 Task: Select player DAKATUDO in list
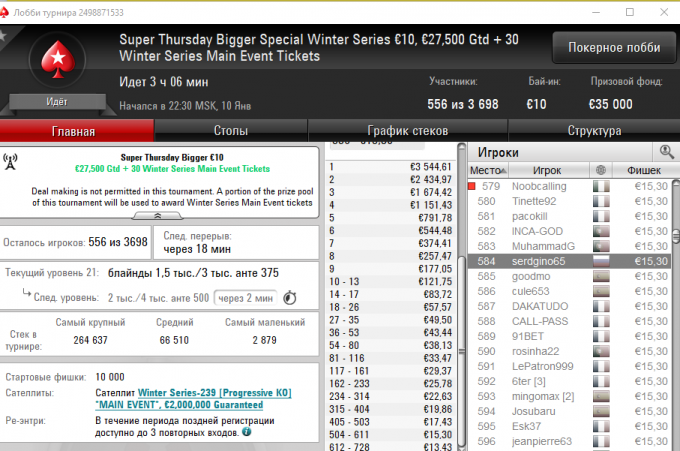(569, 307)
